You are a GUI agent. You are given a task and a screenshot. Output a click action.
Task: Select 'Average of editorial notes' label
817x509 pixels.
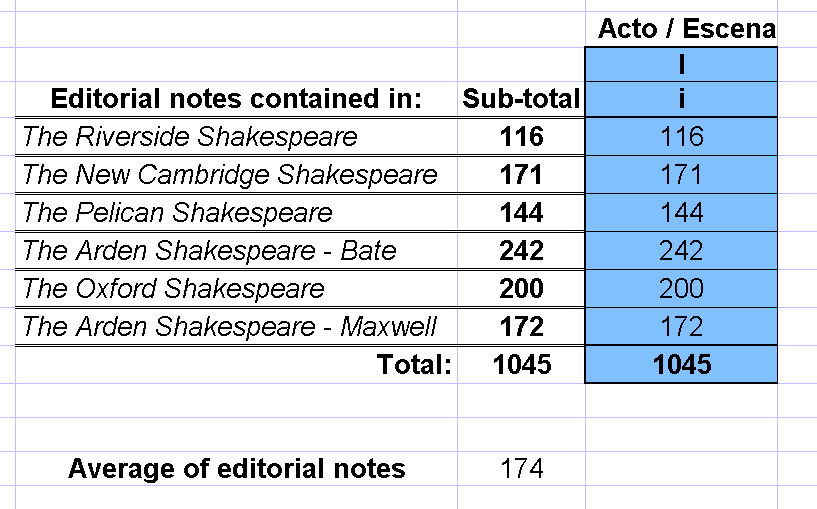[x=237, y=468]
